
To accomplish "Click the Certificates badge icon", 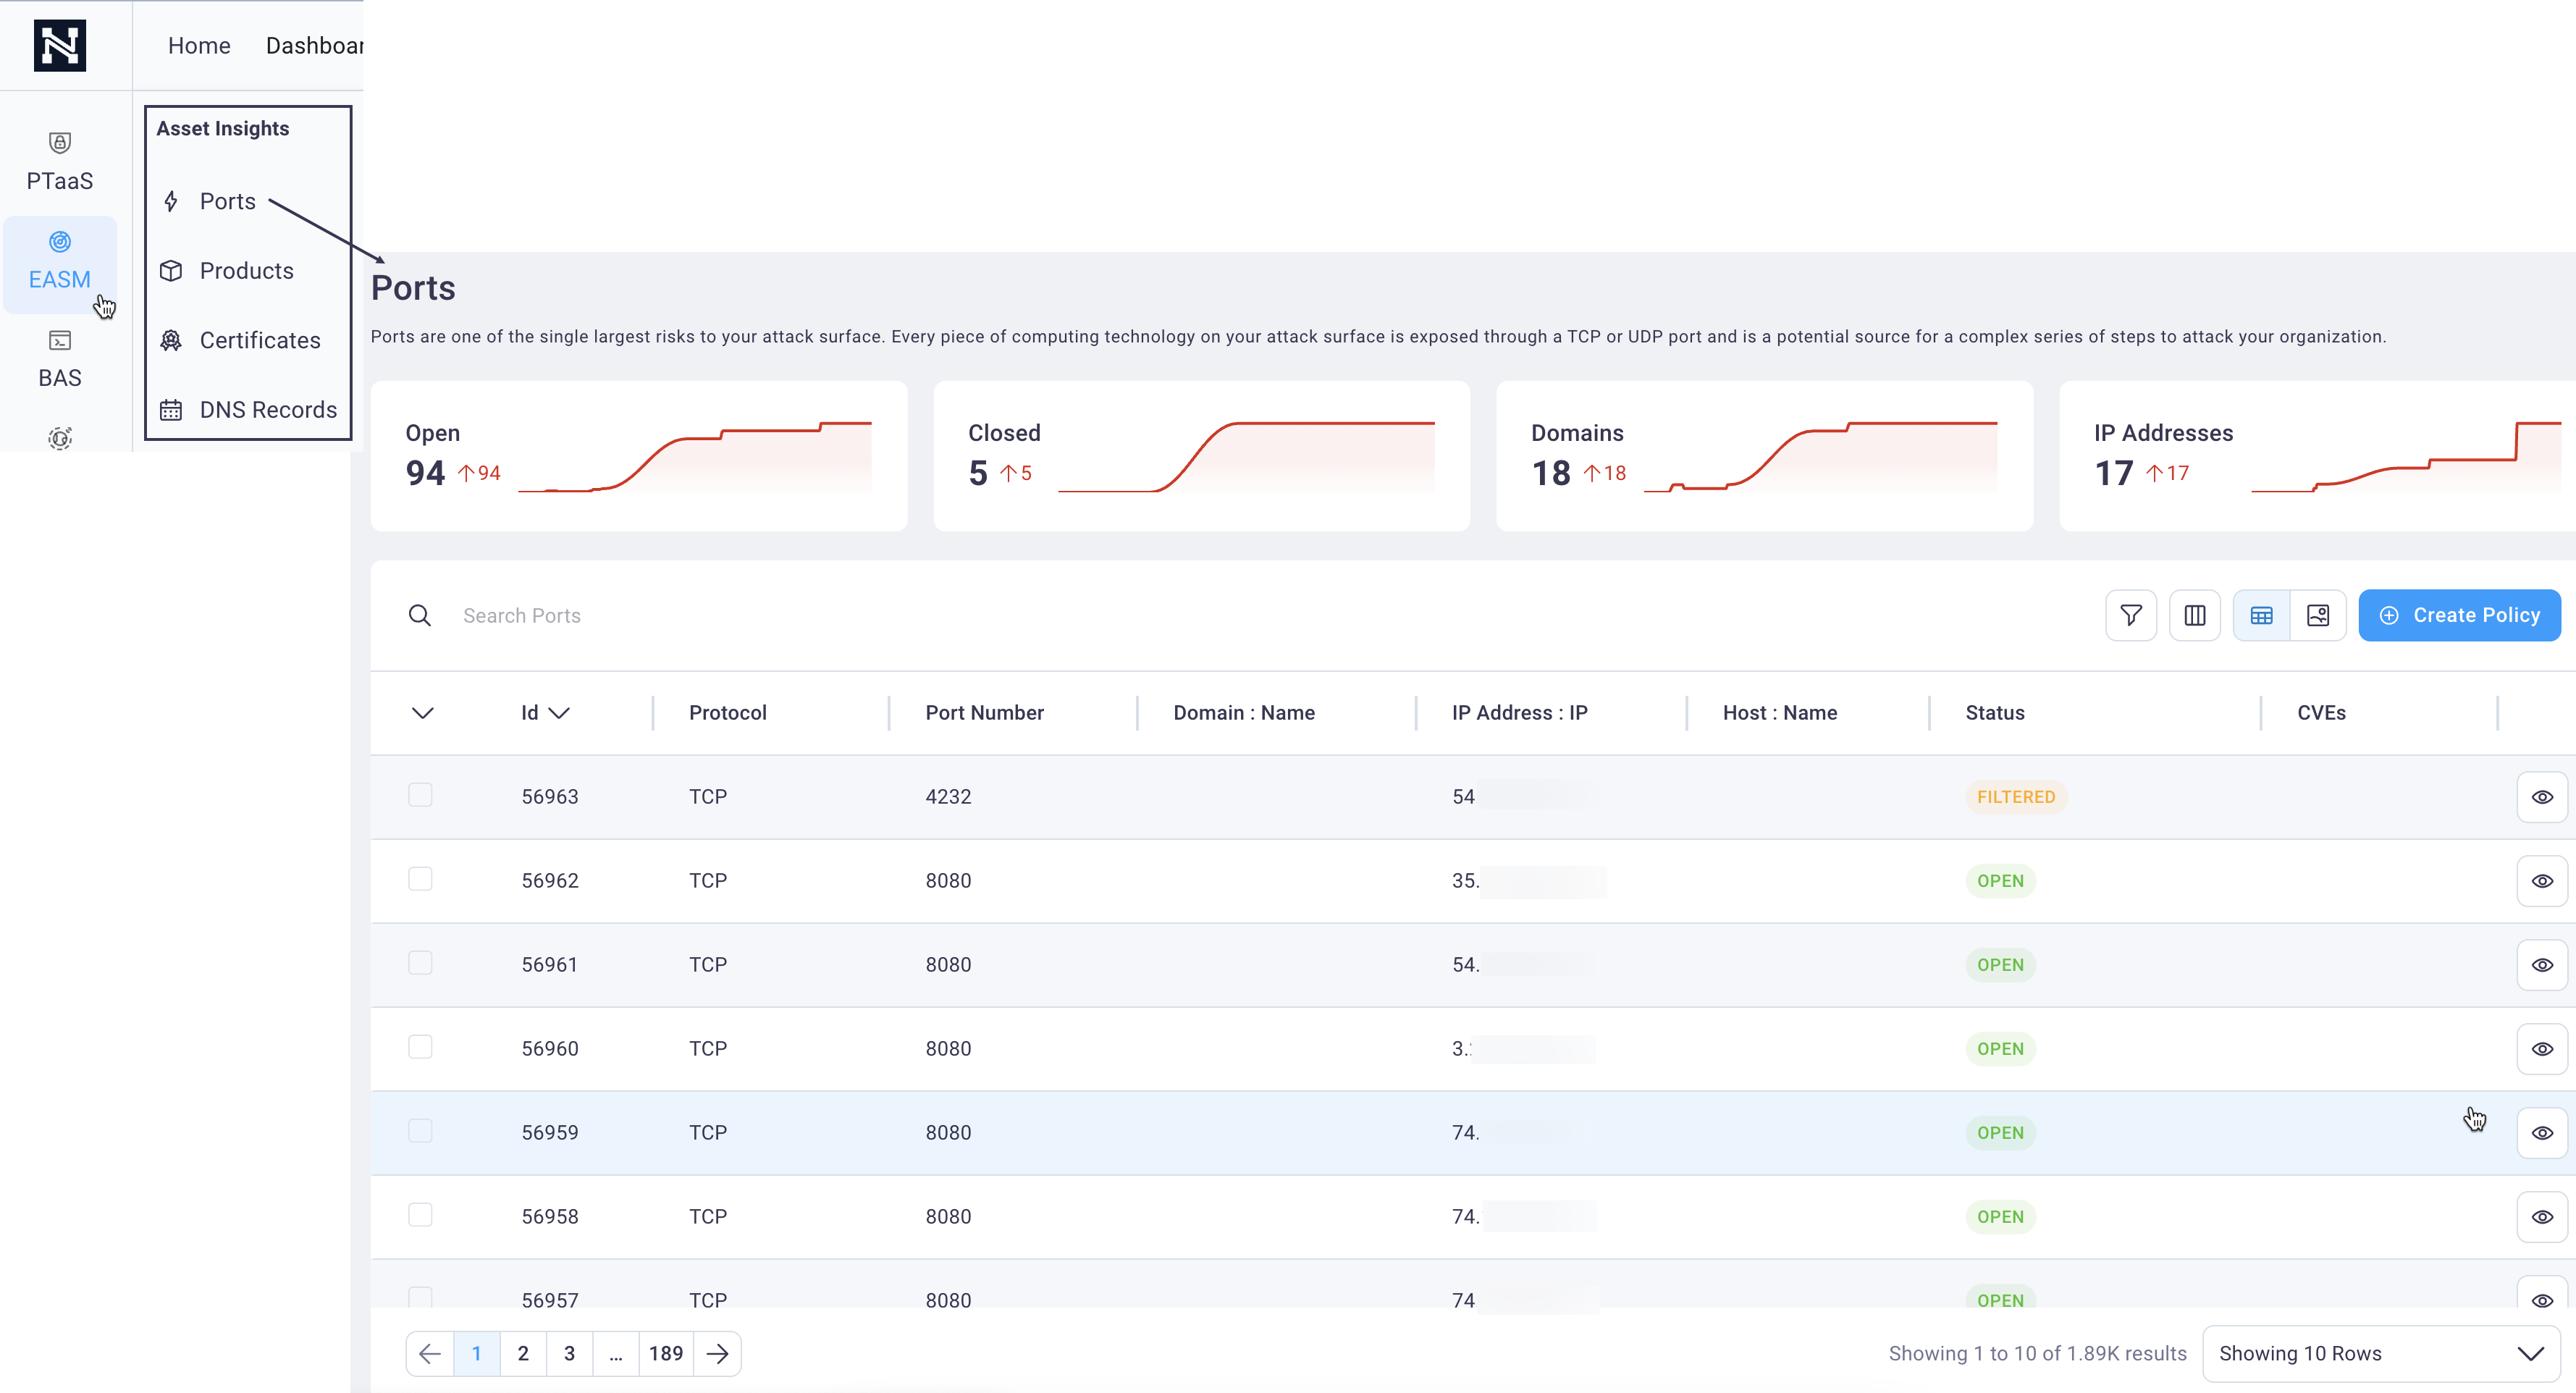I will click(171, 340).
